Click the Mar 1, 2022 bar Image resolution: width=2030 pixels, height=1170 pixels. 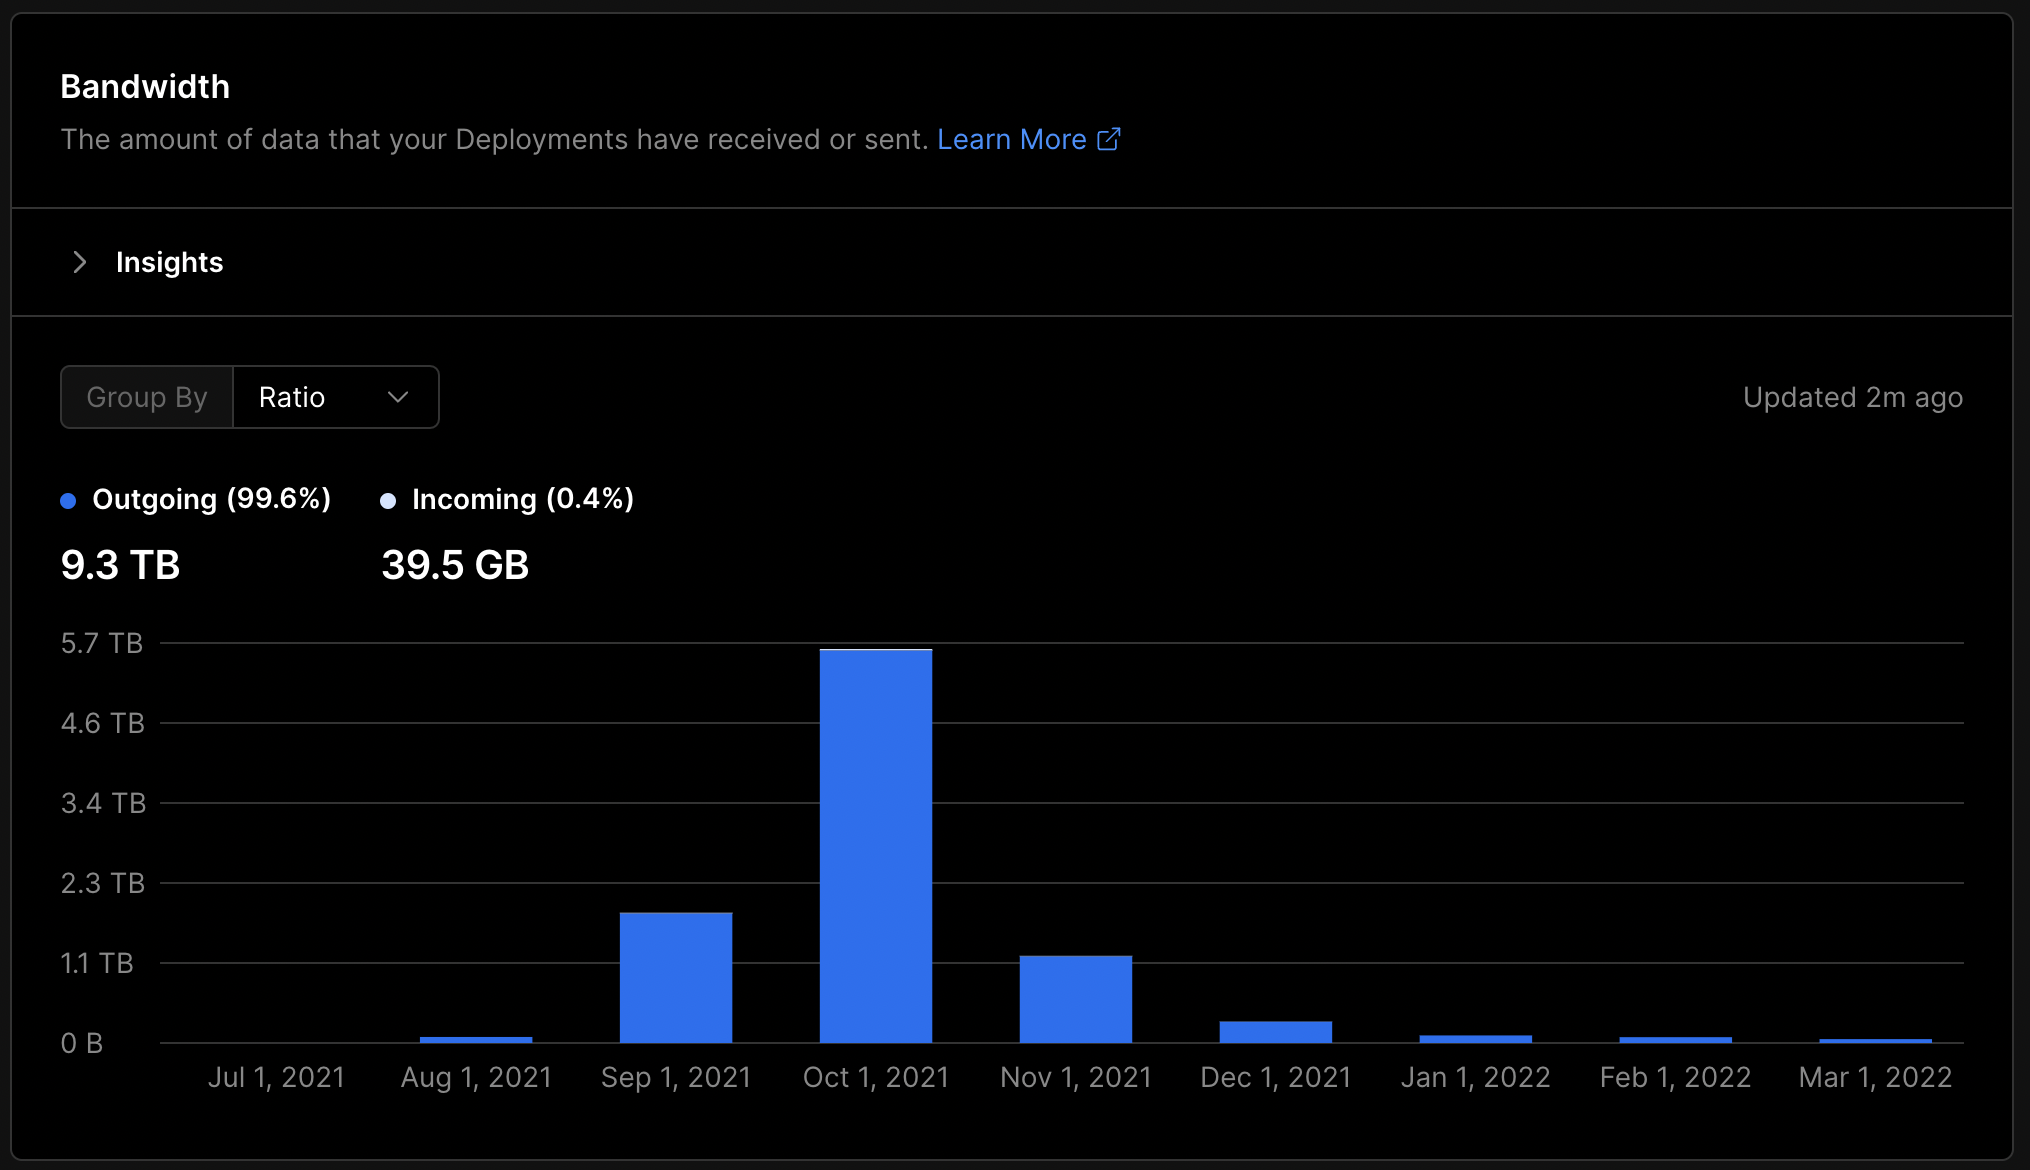tap(1876, 1040)
